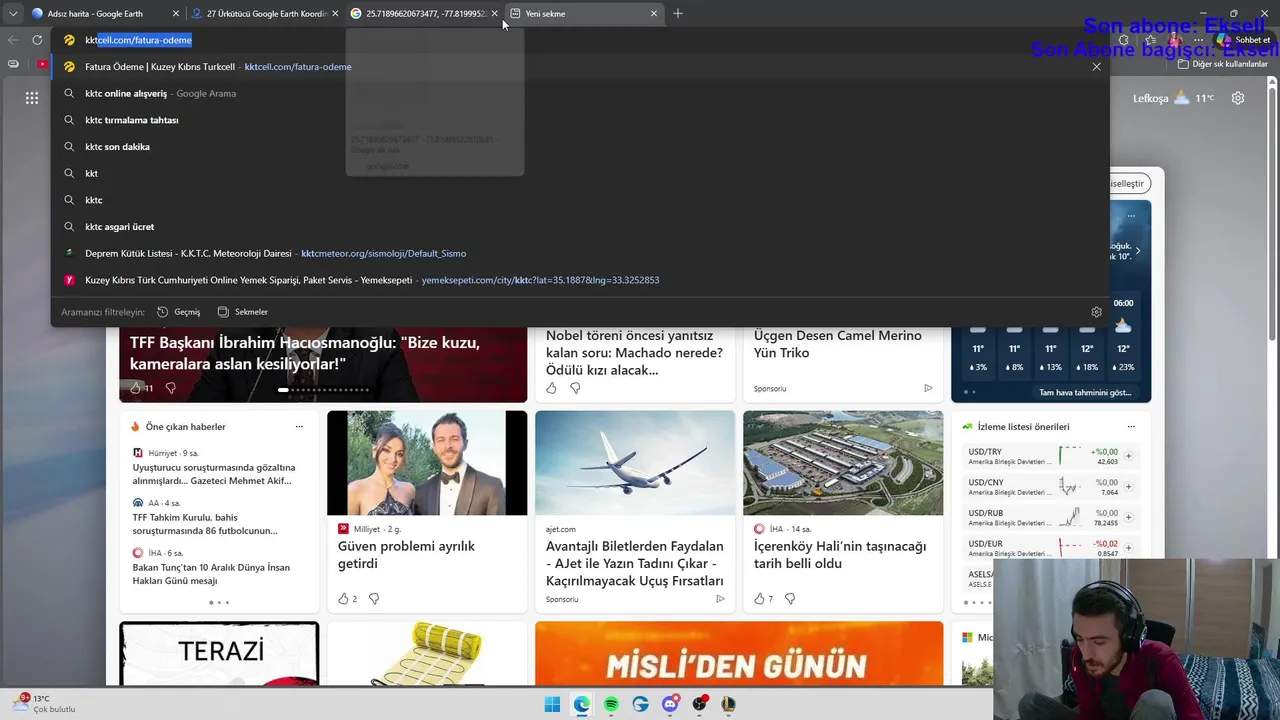Viewport: 1280px width, 720px height.
Task: Select the kktc son dakika suggestion
Action: pyautogui.click(x=580, y=147)
